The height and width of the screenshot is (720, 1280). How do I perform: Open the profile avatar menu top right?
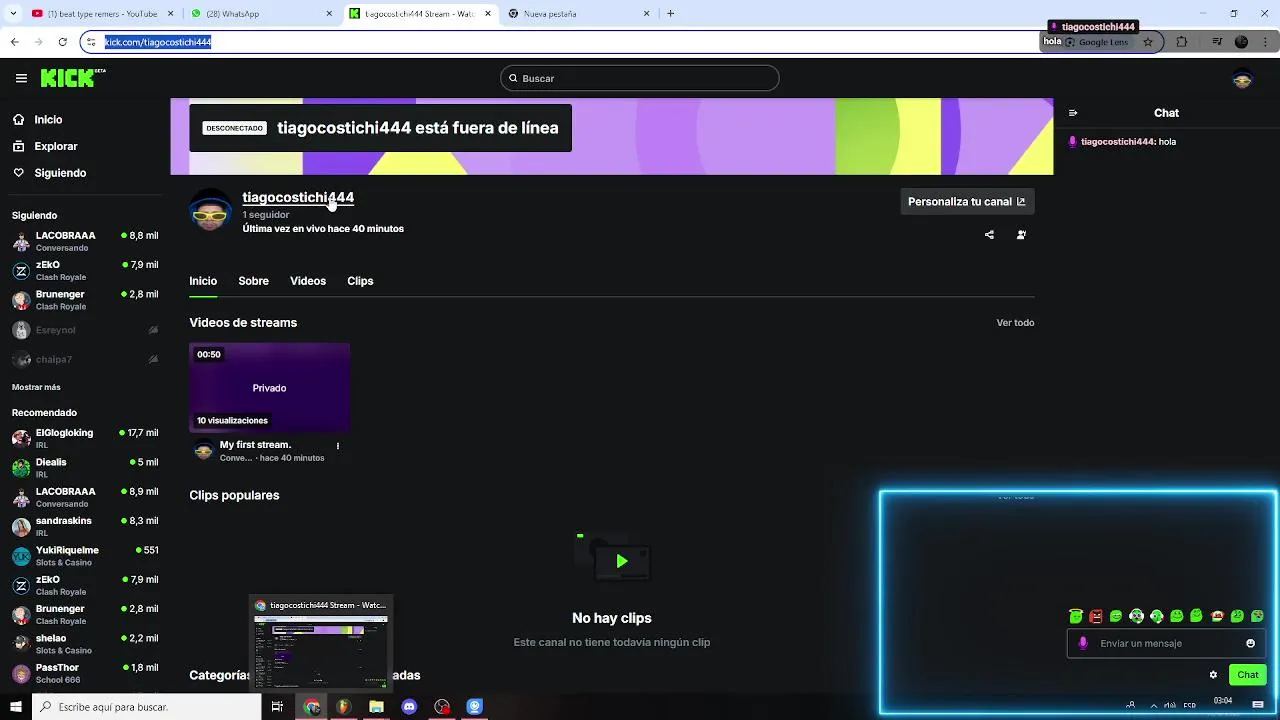(x=1242, y=79)
